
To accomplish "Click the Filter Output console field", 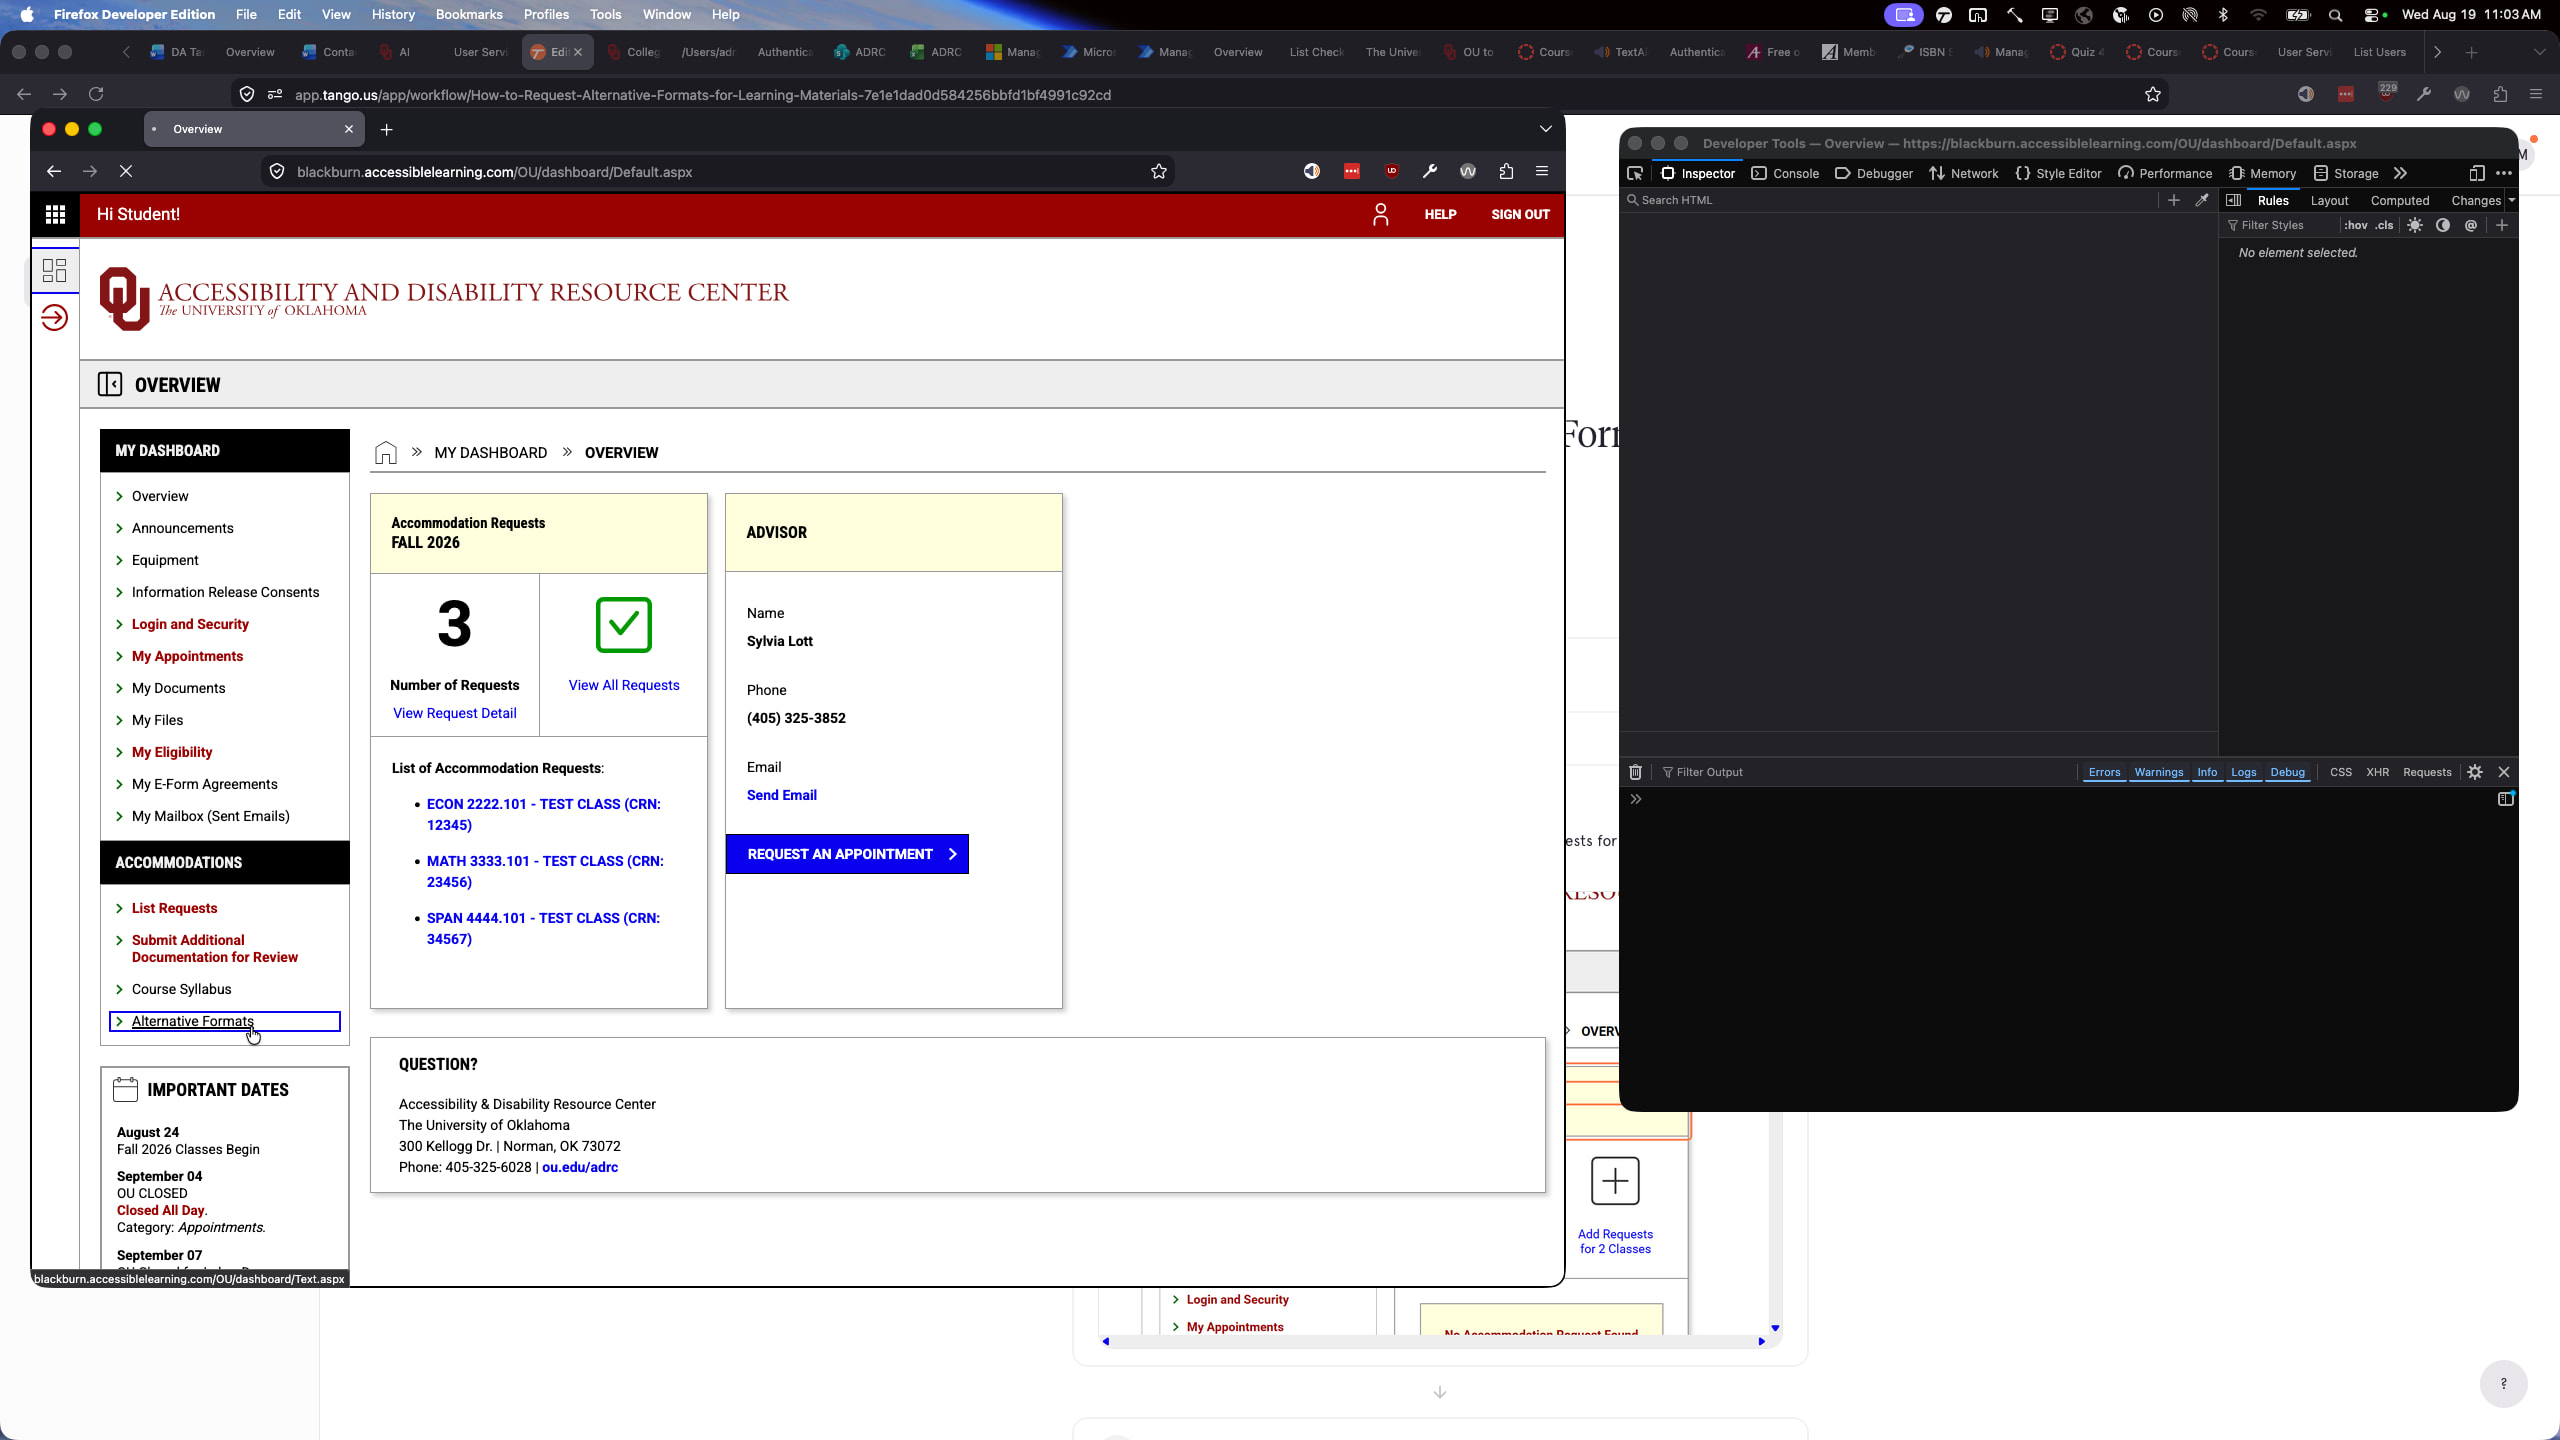I will 1865,772.
